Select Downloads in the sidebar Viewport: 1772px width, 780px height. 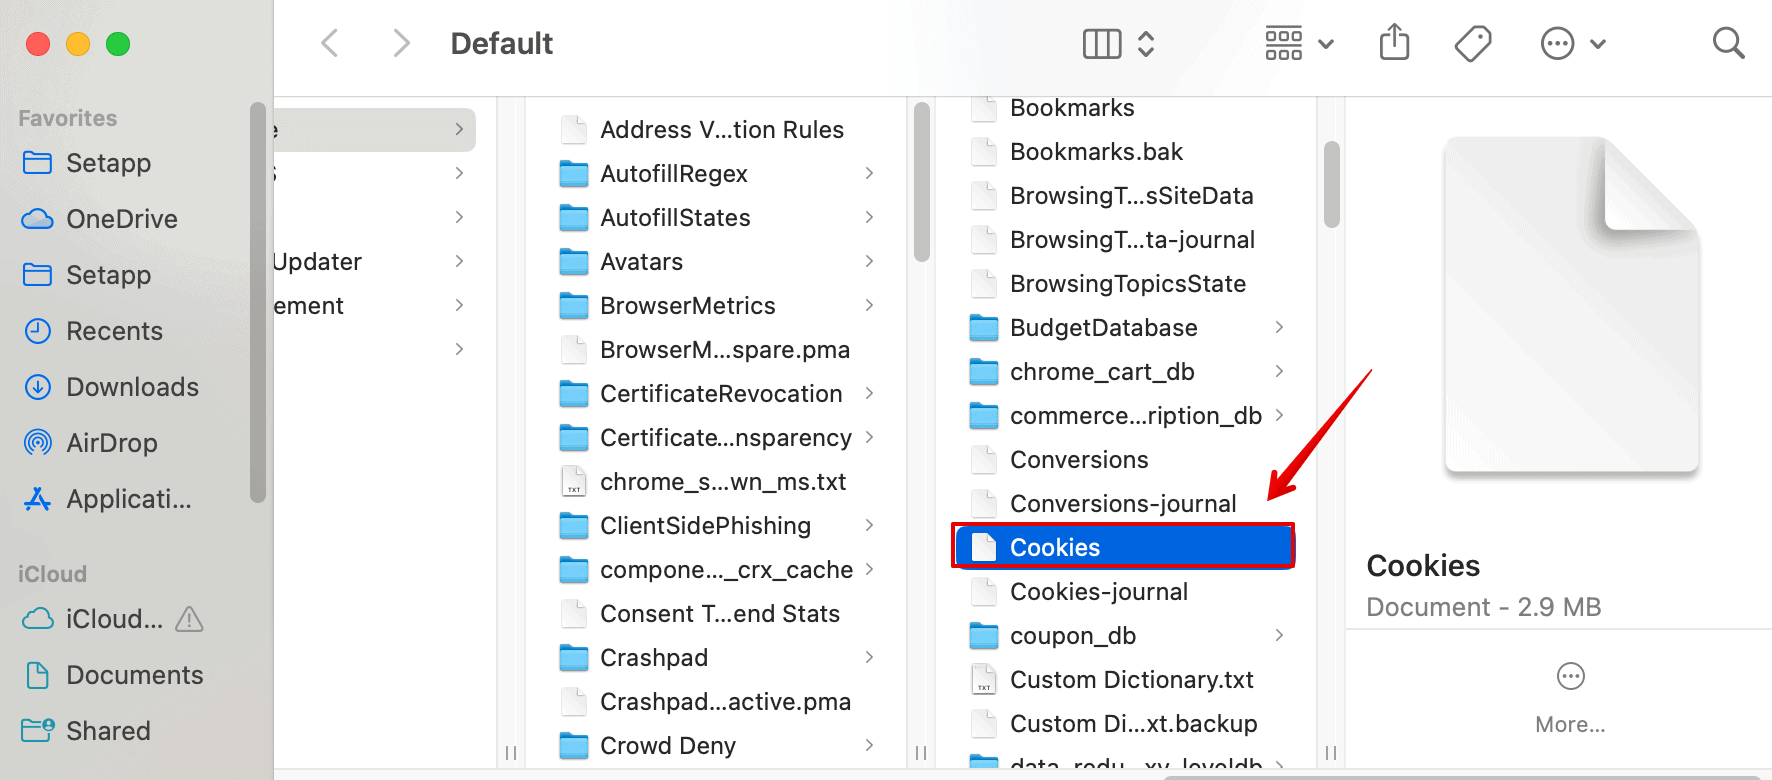[132, 387]
